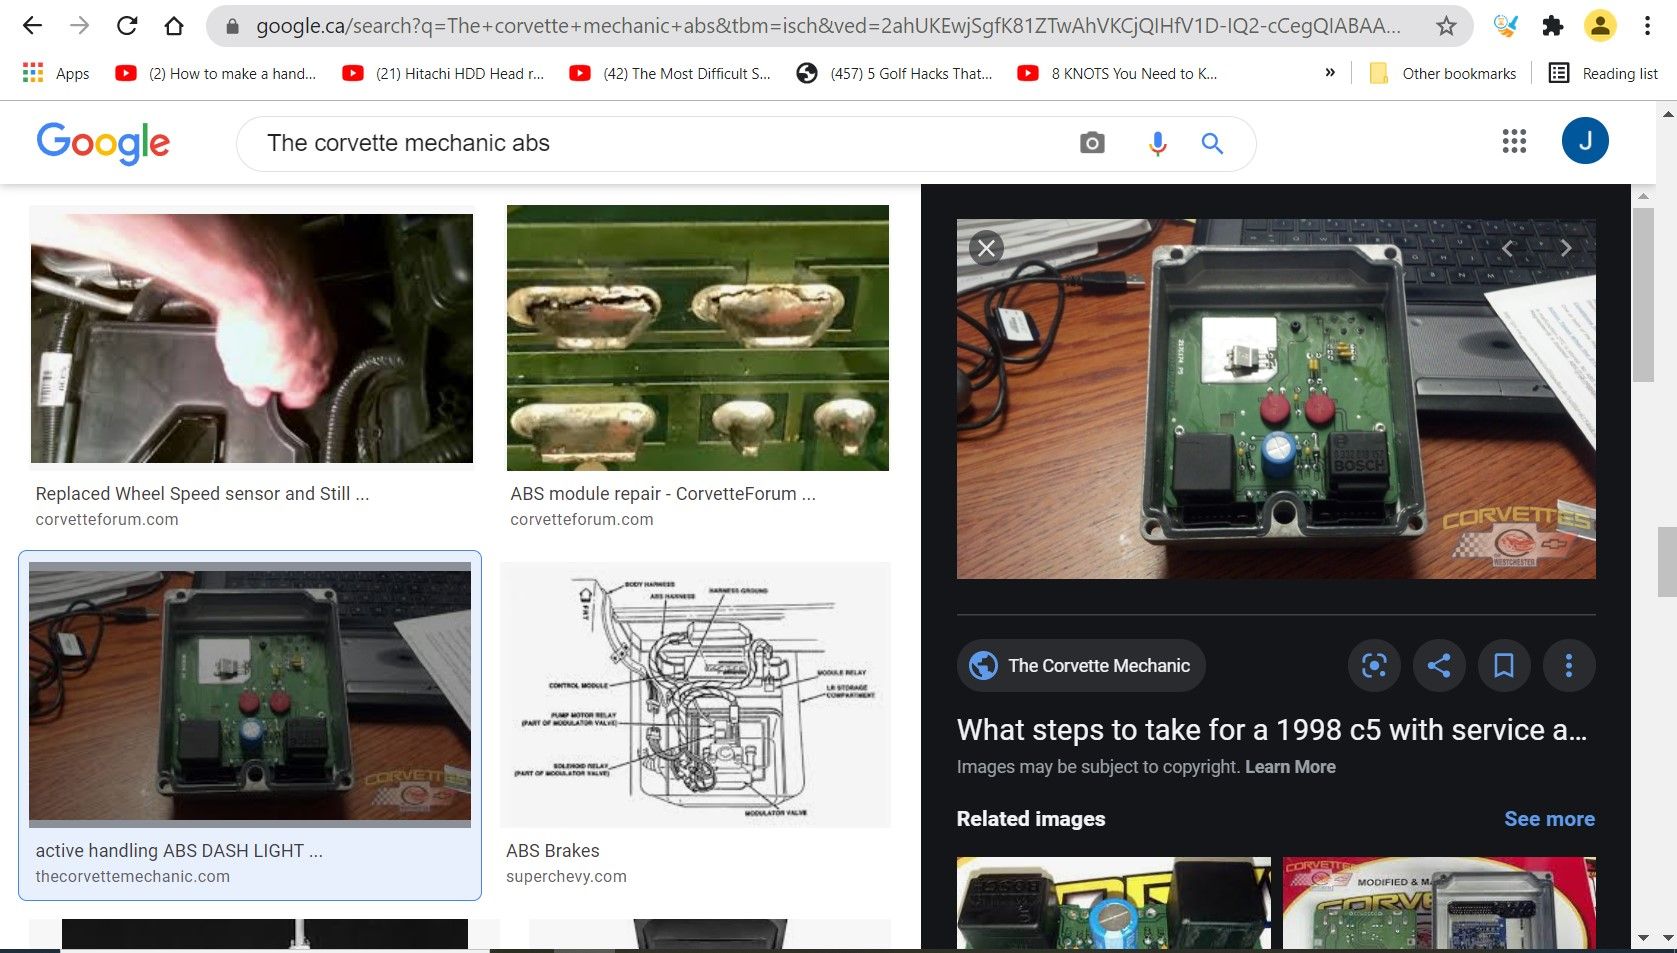Screen dimensions: 1677x953
Task: Save image to collection with bookmark icon
Action: tap(1504, 666)
